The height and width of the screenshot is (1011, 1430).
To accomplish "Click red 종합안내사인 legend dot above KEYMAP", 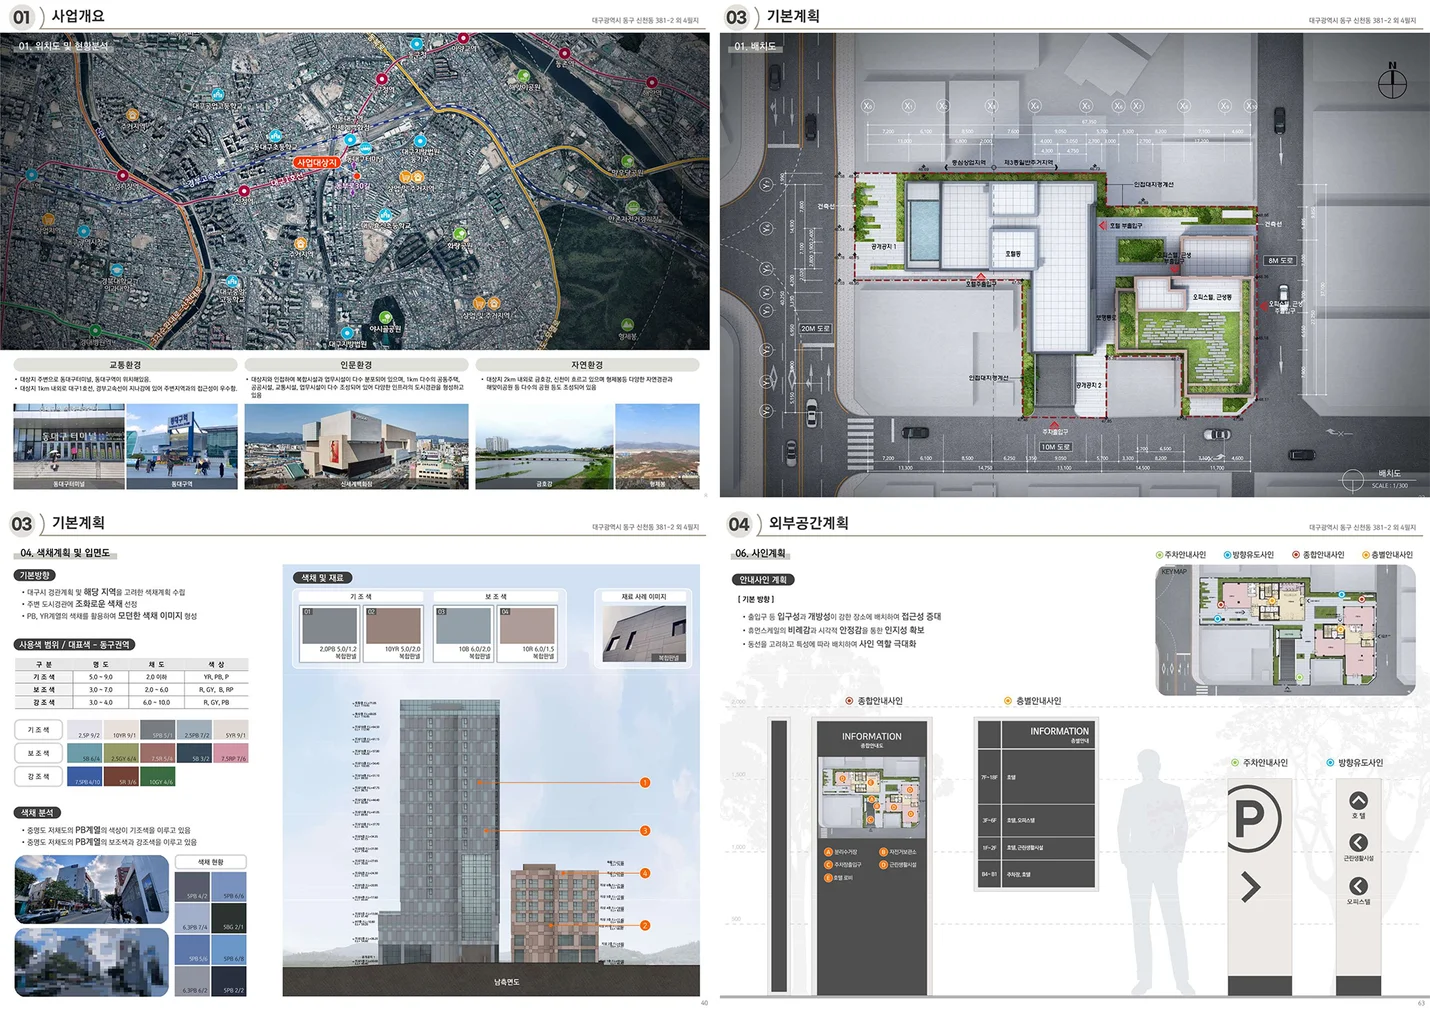I will click(1296, 555).
